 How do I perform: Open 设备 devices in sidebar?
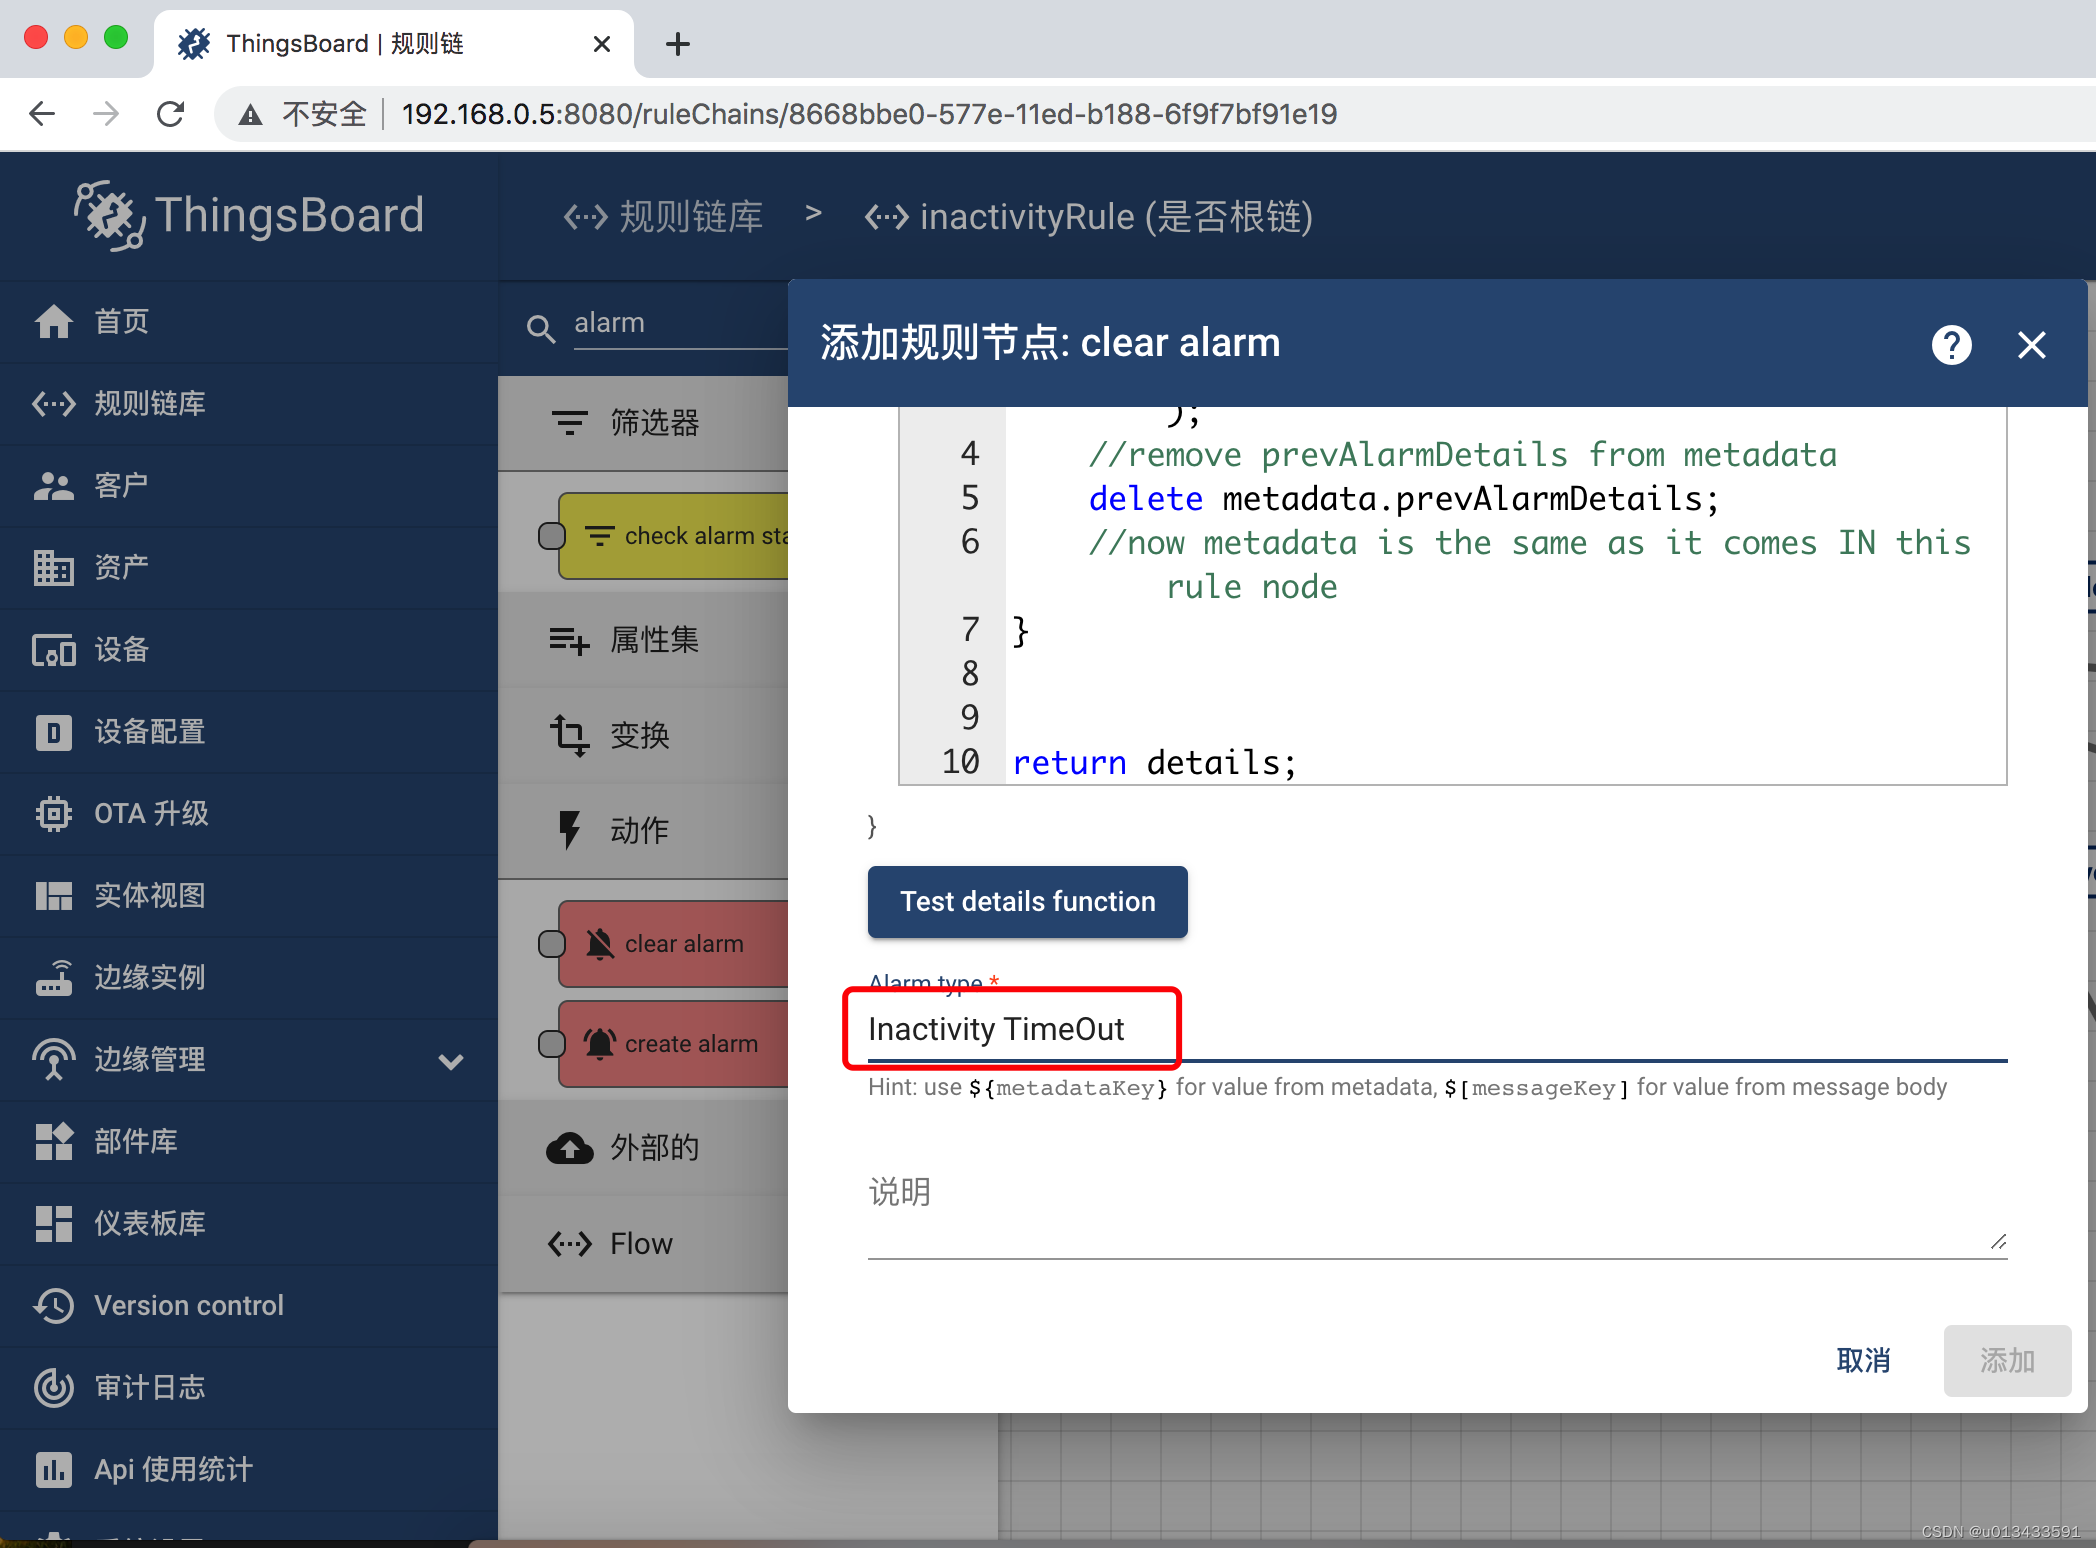[x=249, y=650]
